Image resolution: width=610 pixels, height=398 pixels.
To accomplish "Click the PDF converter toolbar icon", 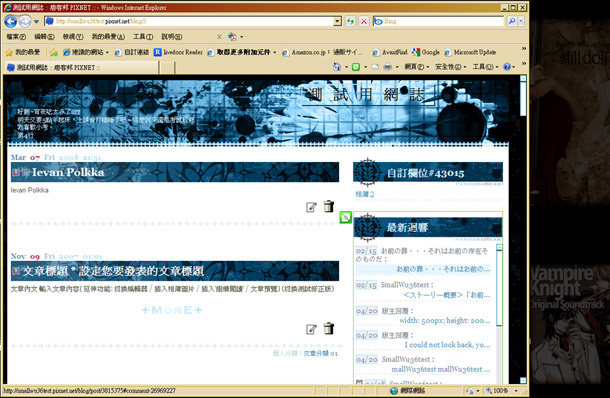I will [x=233, y=37].
